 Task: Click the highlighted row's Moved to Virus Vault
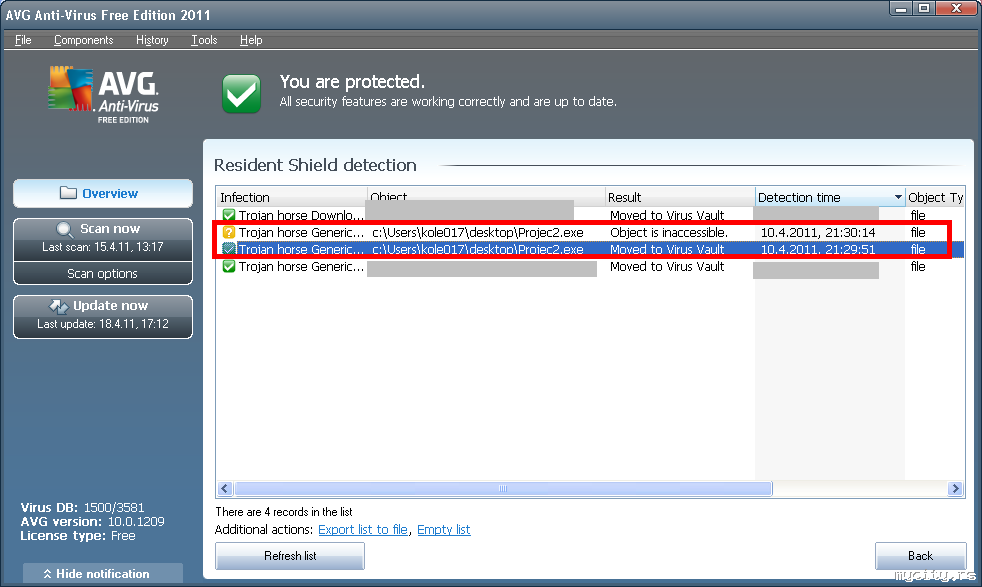coord(667,249)
